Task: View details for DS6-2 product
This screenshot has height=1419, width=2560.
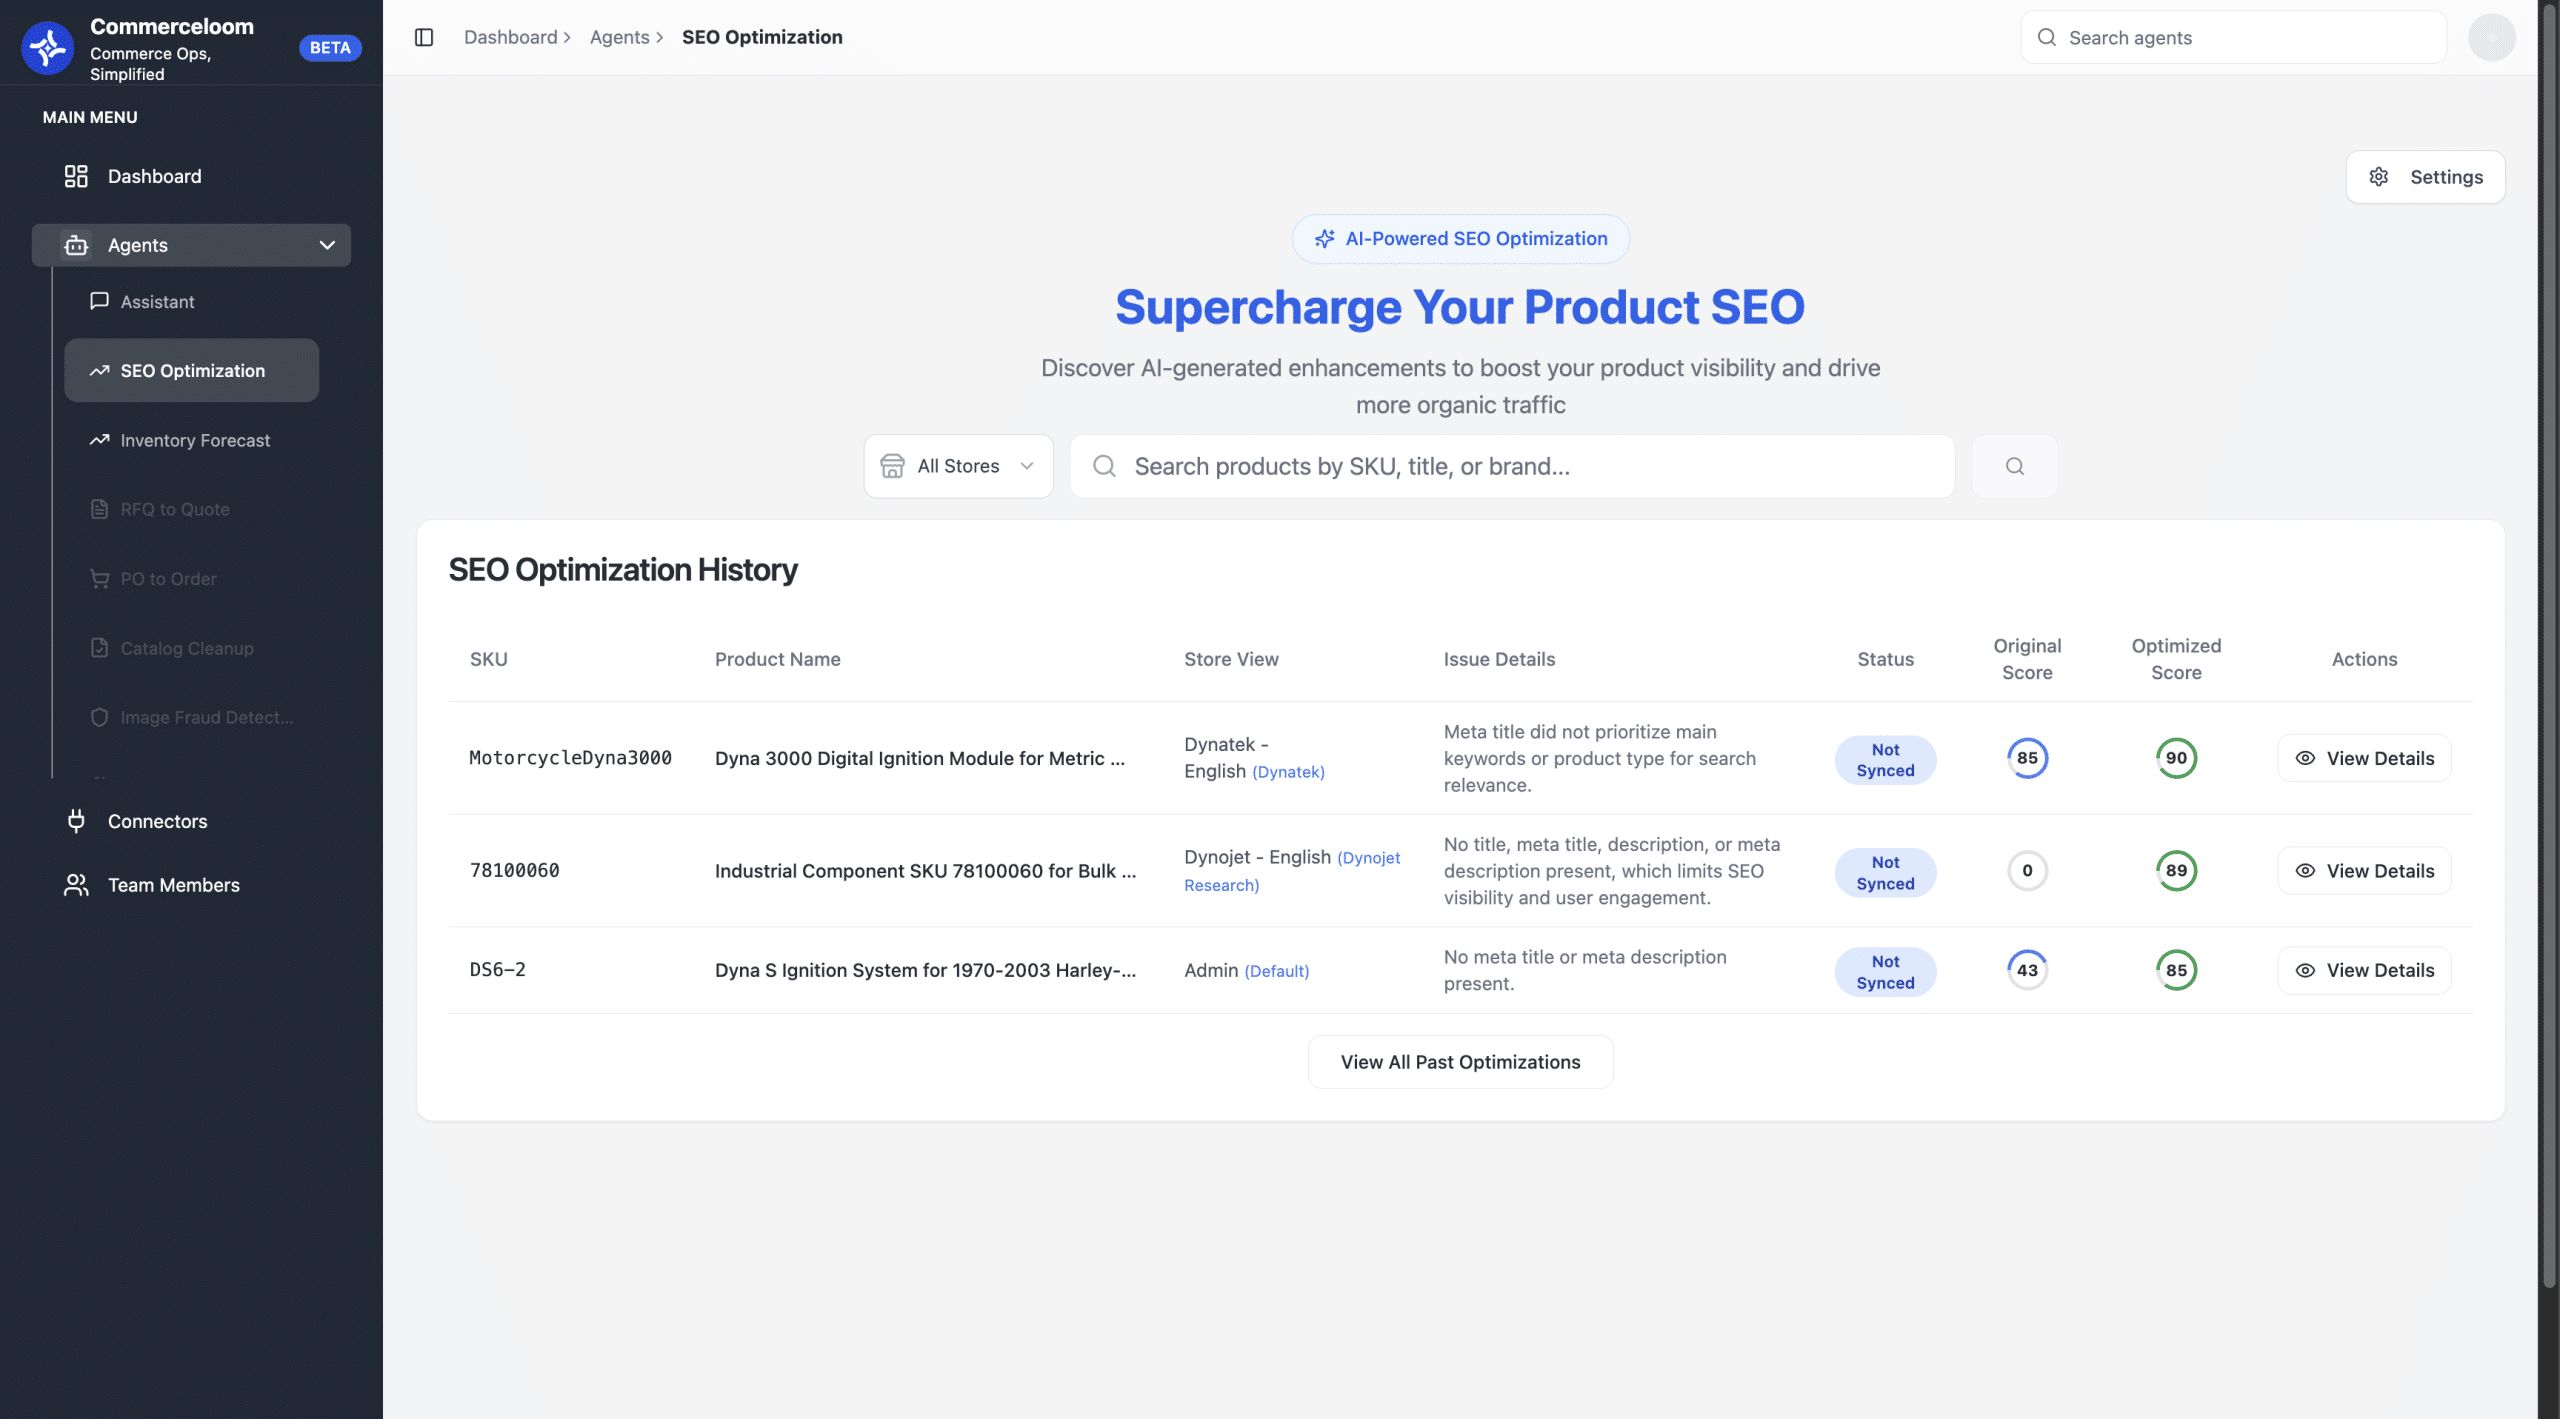Action: click(x=2364, y=970)
